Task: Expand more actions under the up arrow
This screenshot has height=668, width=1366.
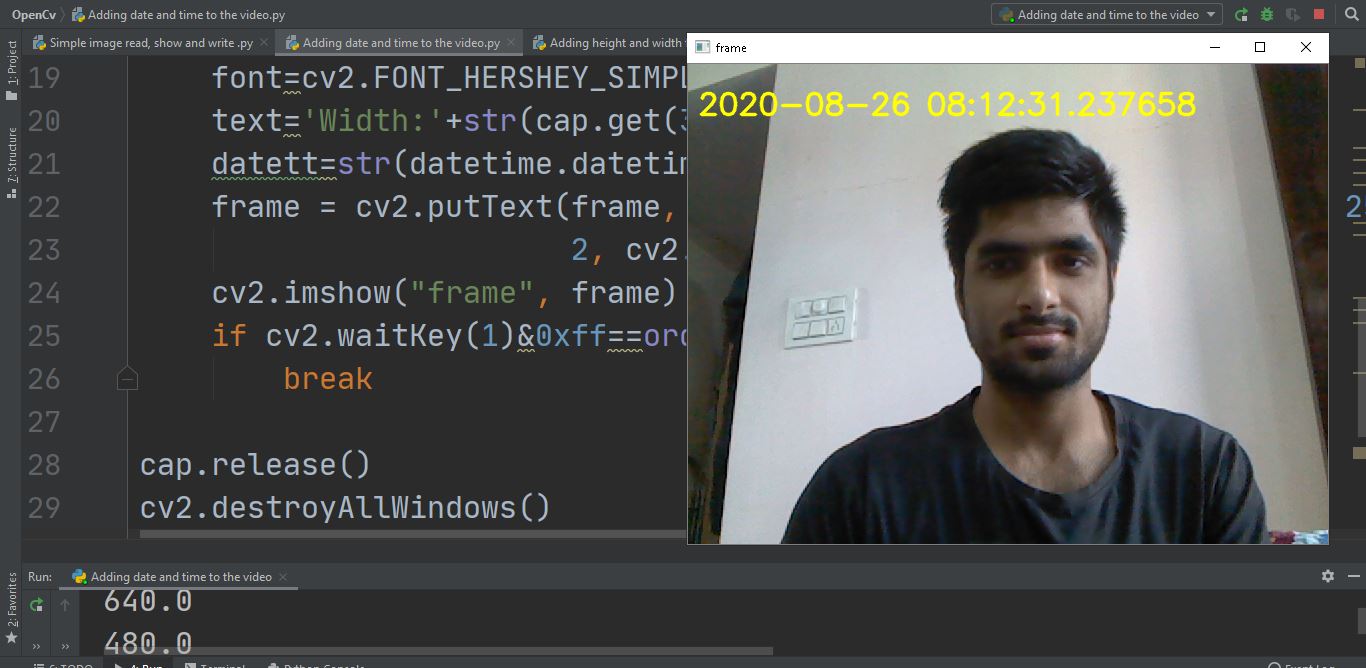Action: tap(66, 646)
